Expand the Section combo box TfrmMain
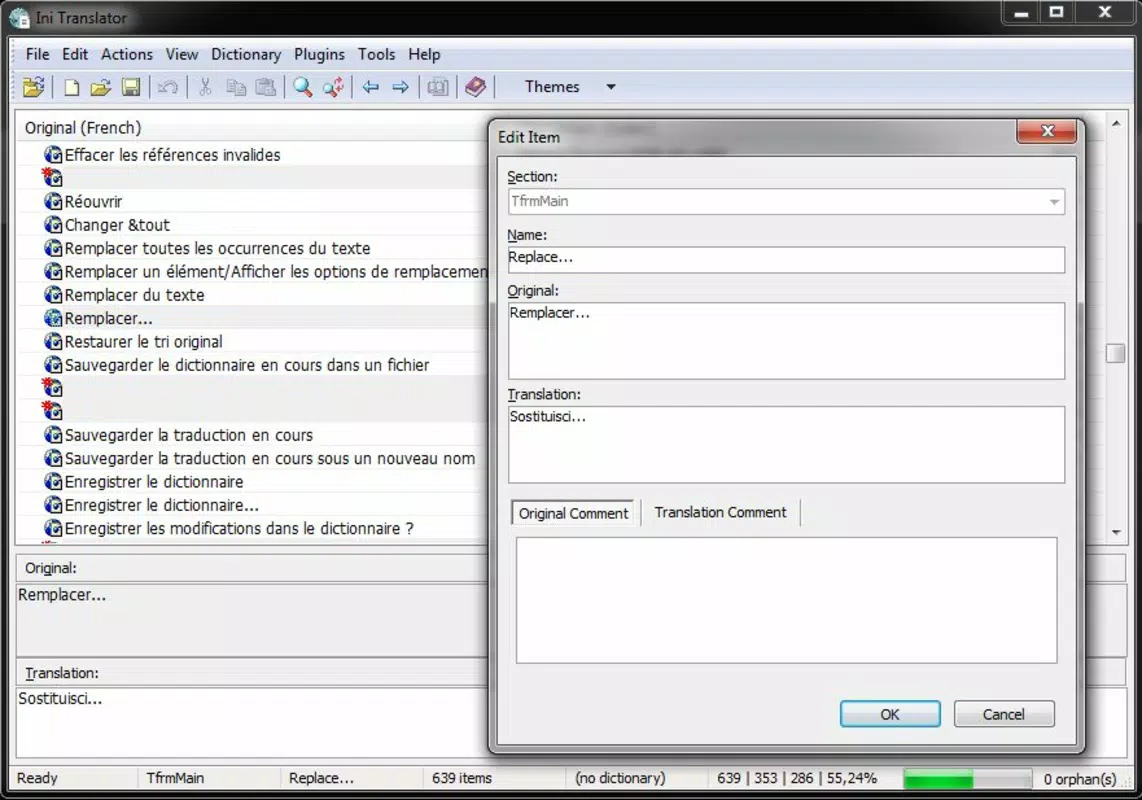The width and height of the screenshot is (1142, 800). pyautogui.click(x=1054, y=202)
